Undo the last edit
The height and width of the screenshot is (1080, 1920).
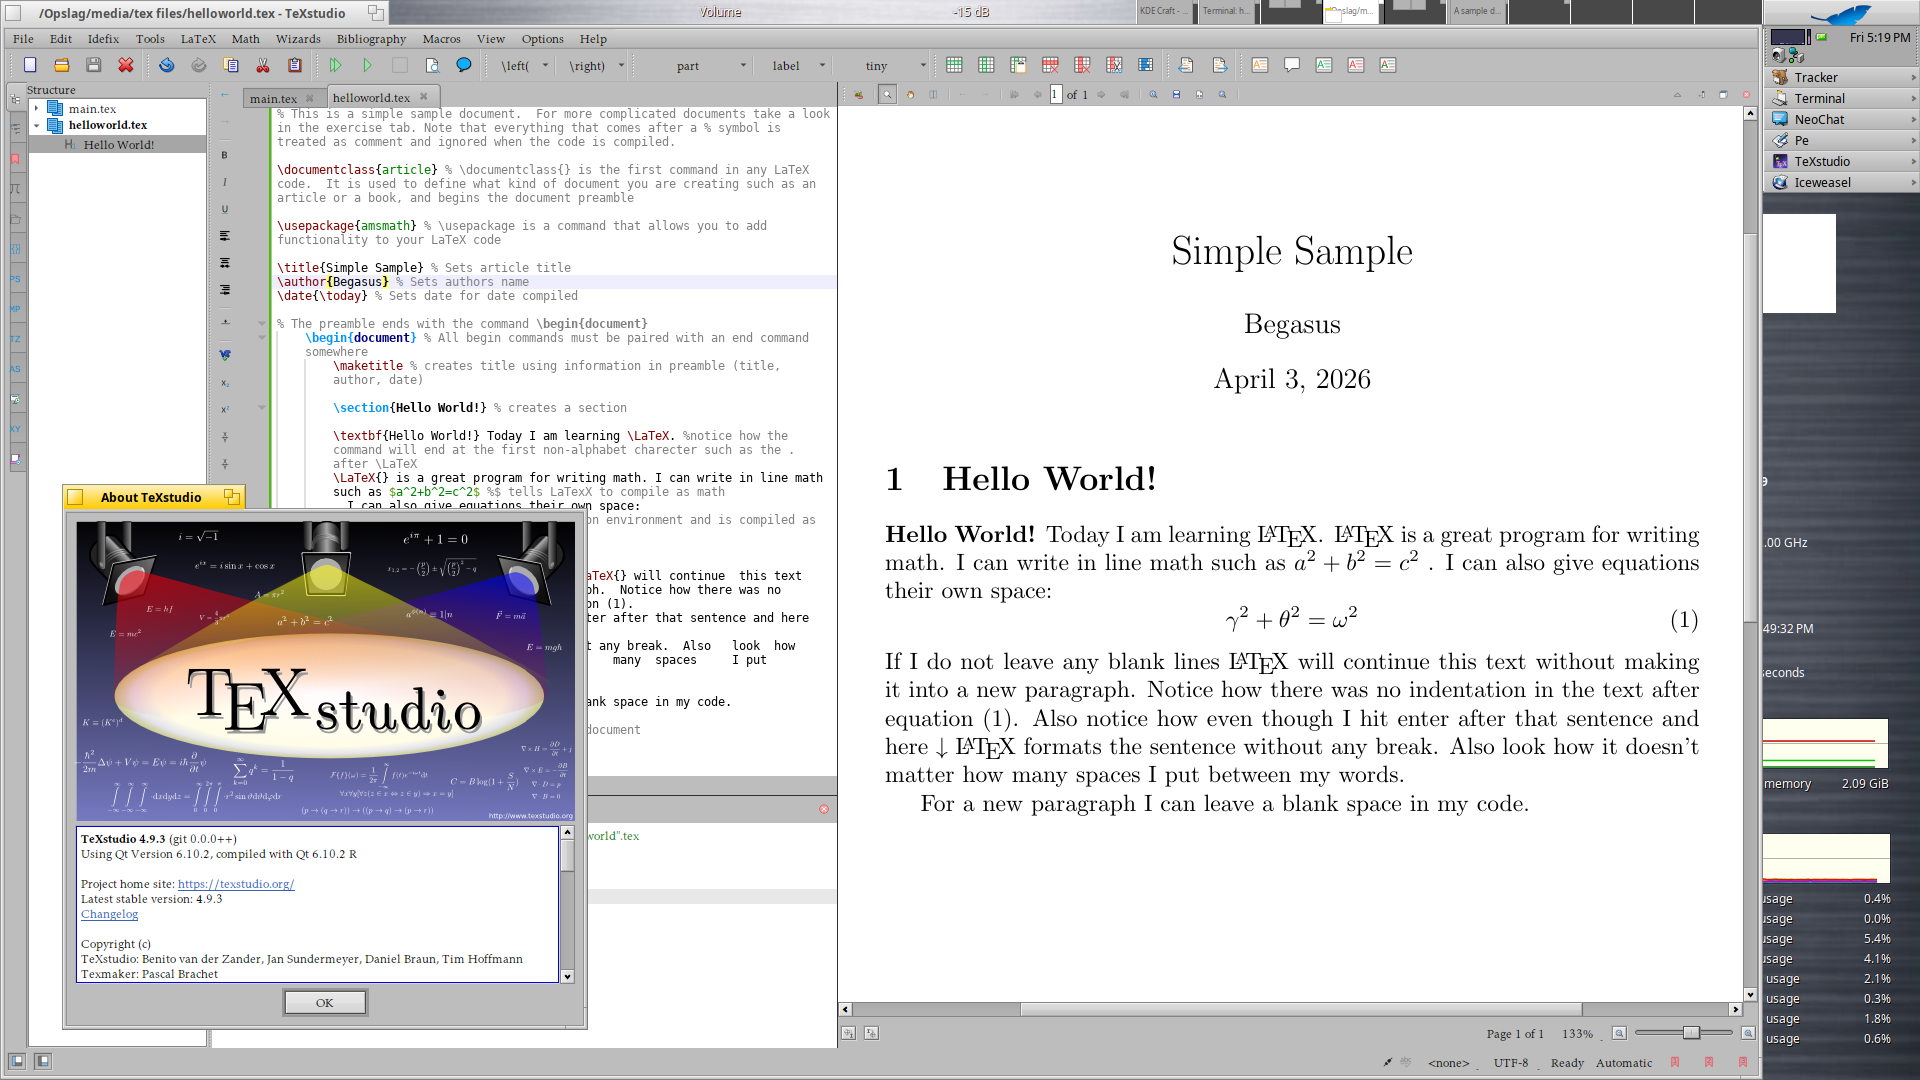[x=167, y=65]
